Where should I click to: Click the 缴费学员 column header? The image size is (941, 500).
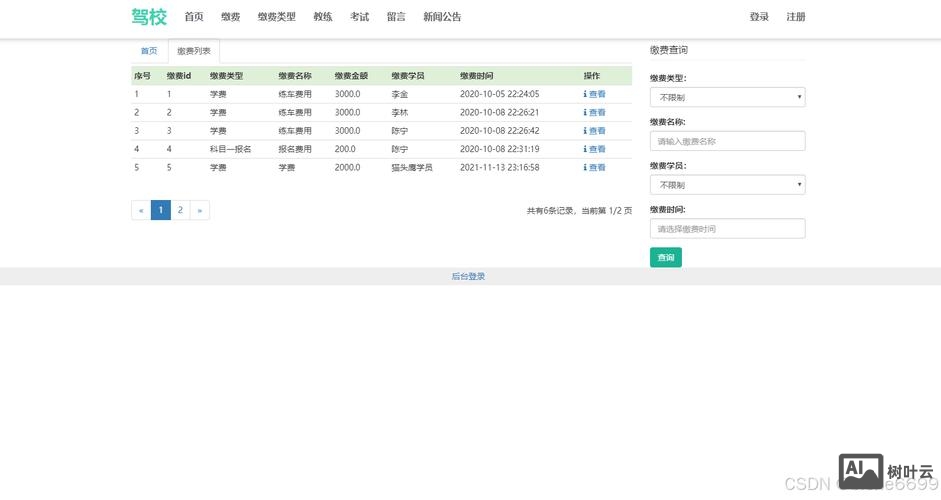click(407, 76)
